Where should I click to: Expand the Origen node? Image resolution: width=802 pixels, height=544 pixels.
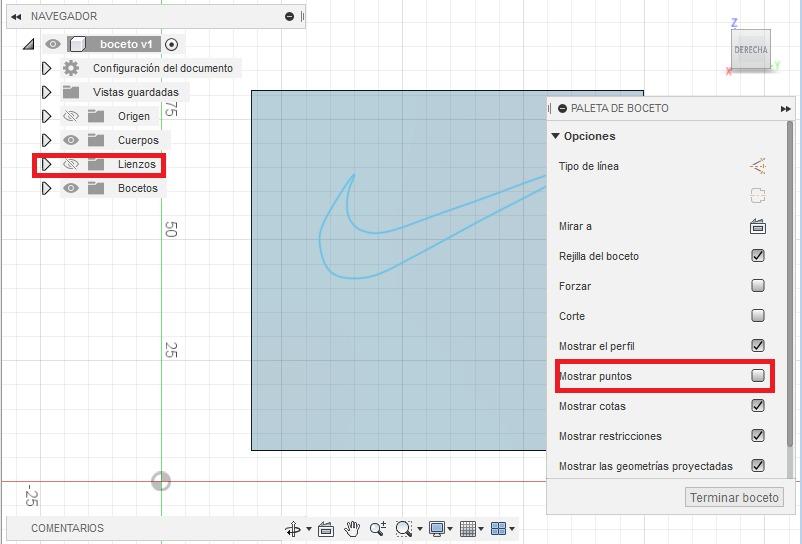pyautogui.click(x=47, y=116)
